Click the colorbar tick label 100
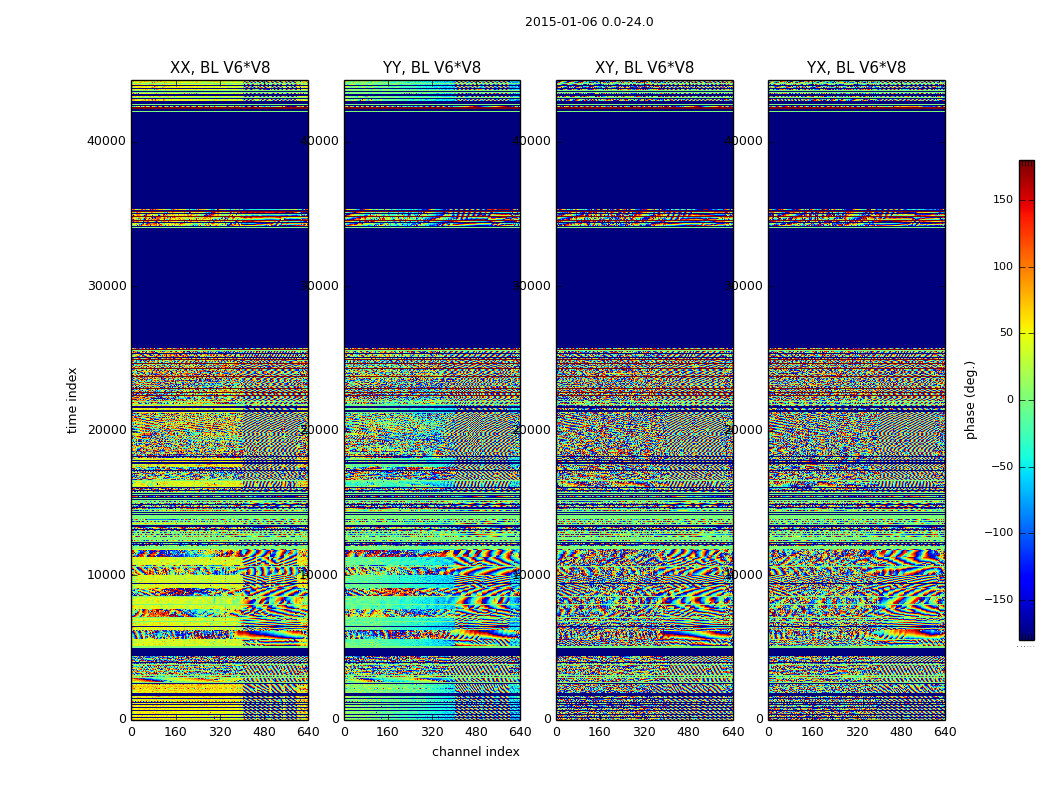This screenshot has height=800, width=1050. tap(1002, 266)
